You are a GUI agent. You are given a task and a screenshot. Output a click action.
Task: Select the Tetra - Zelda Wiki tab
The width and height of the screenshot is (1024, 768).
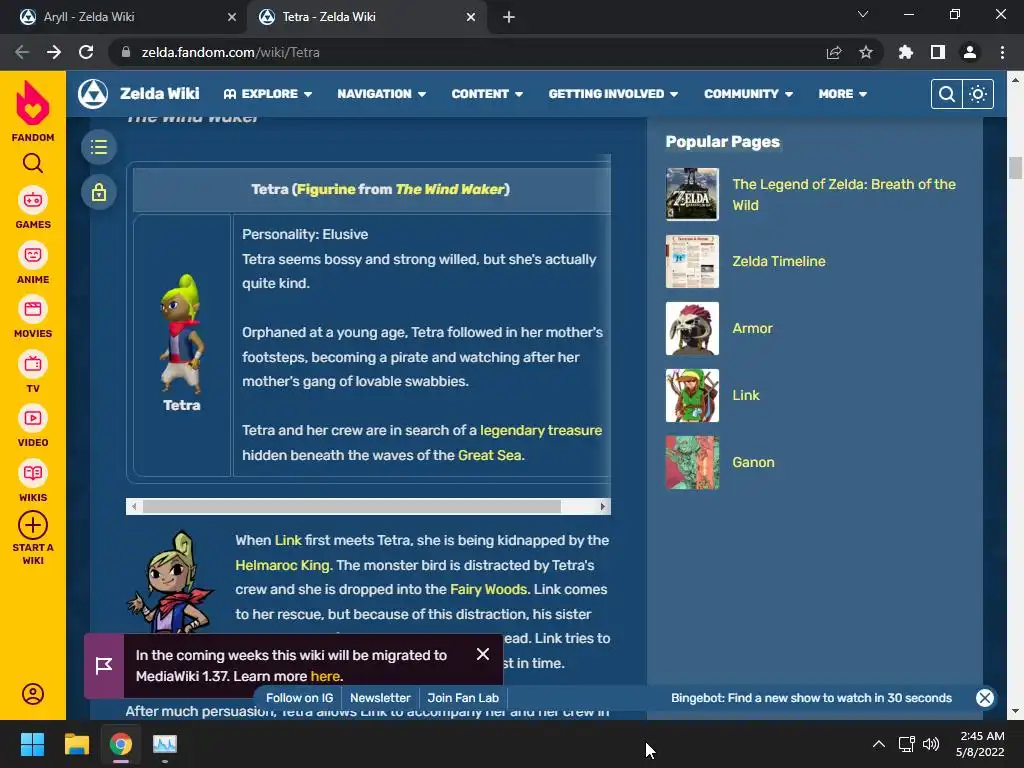click(366, 17)
